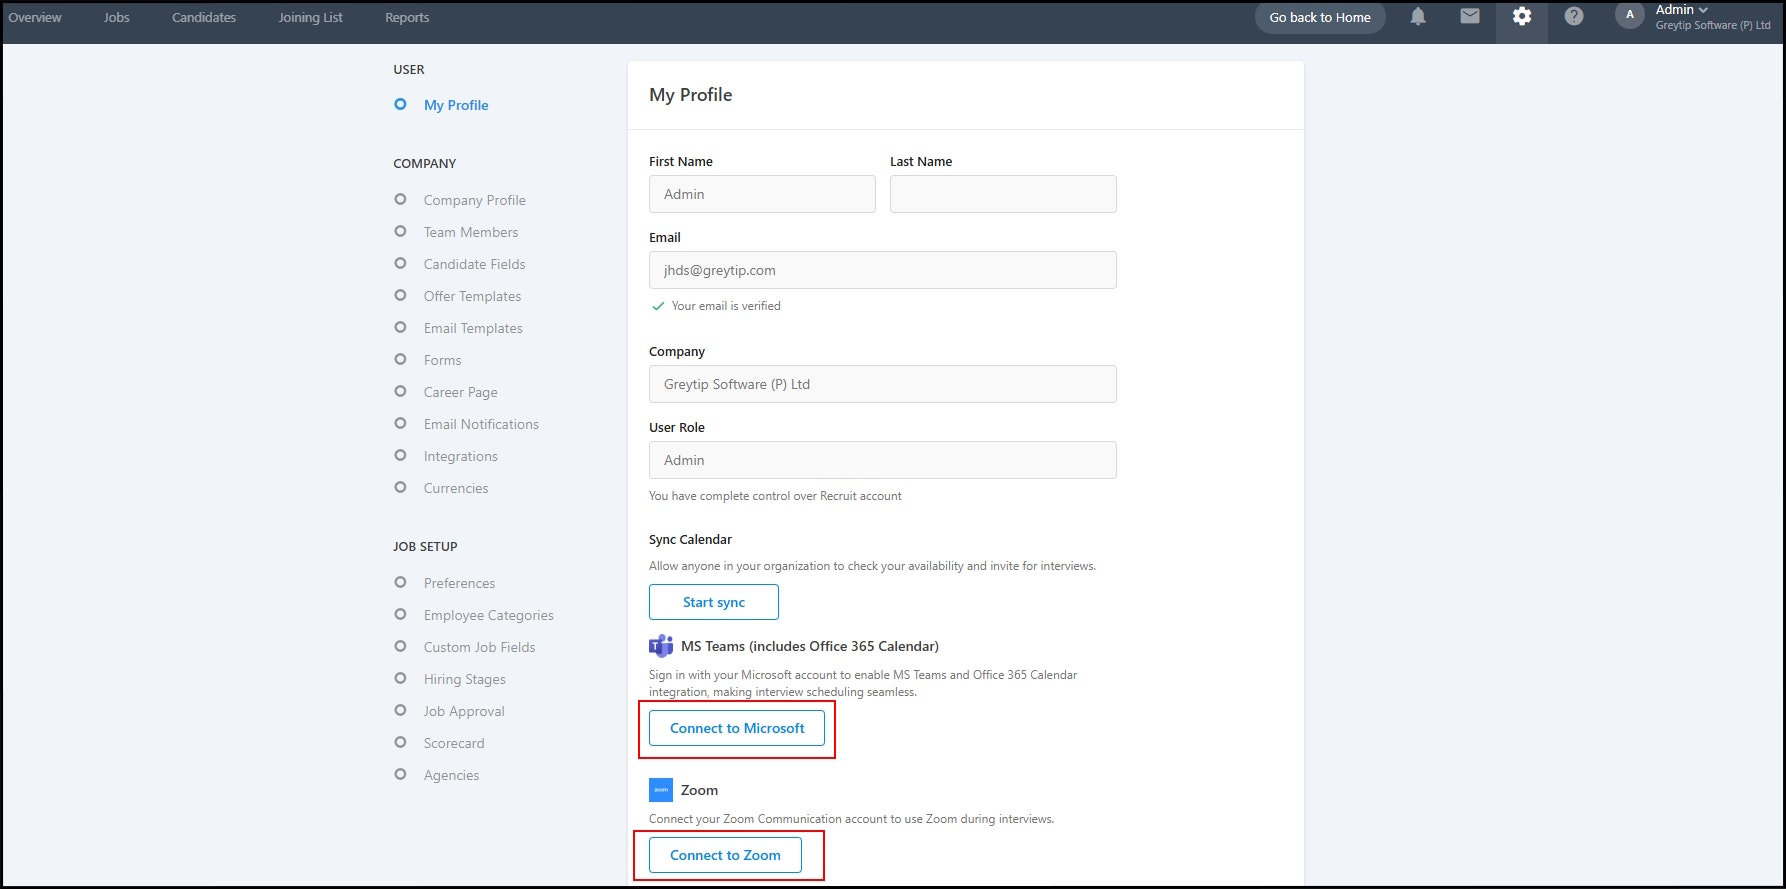Screen dimensions: 1786x889
Task: Open the help question mark icon
Action: click(1574, 16)
